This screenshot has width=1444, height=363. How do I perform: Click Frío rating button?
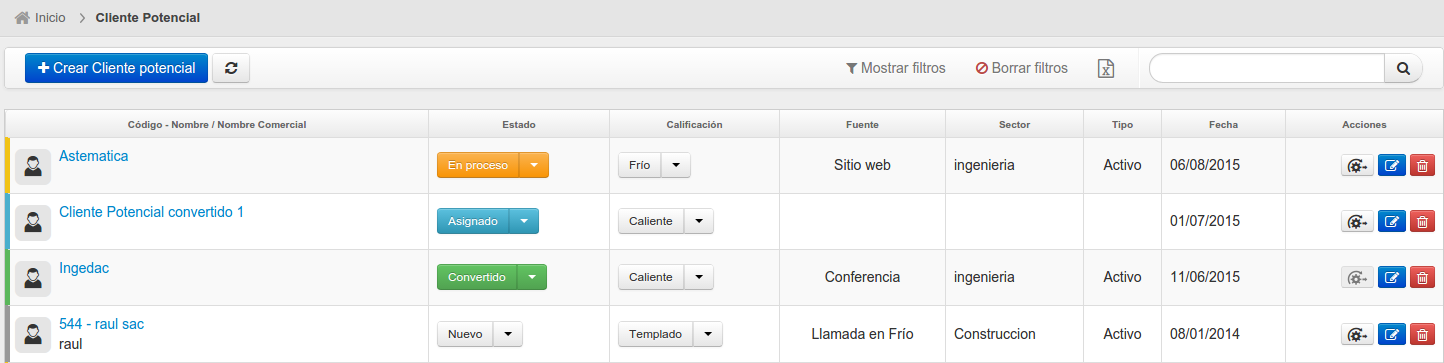639,166
